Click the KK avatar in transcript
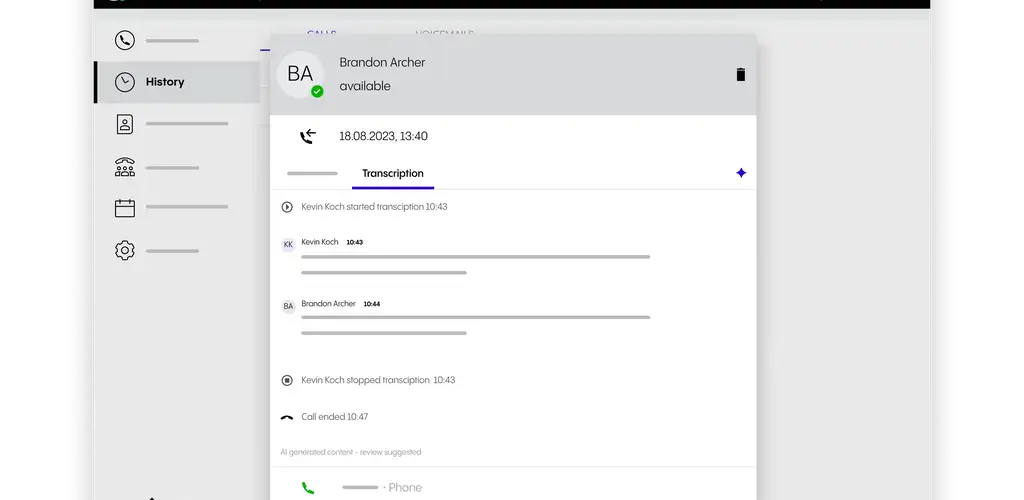This screenshot has height=500, width=1024. pyautogui.click(x=288, y=244)
